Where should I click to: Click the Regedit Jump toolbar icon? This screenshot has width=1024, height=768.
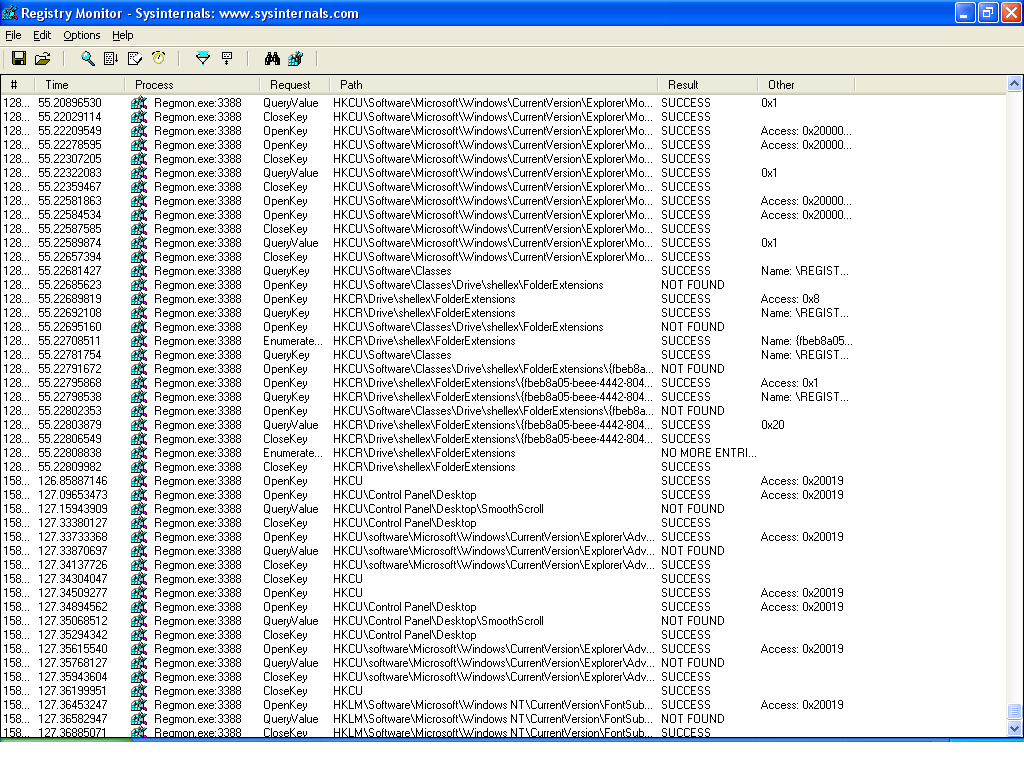[x=295, y=59]
